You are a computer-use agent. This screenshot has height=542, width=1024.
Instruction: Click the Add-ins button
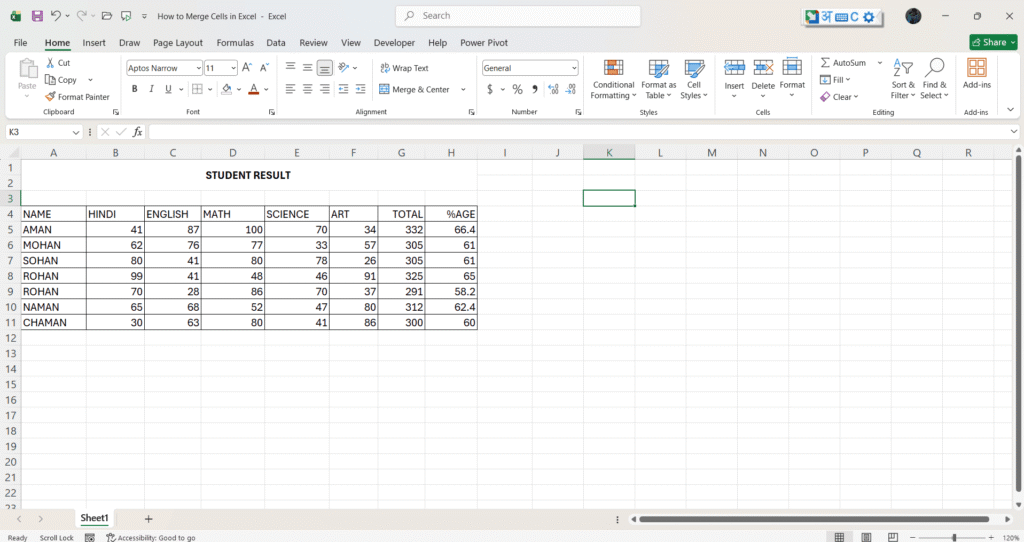click(976, 73)
